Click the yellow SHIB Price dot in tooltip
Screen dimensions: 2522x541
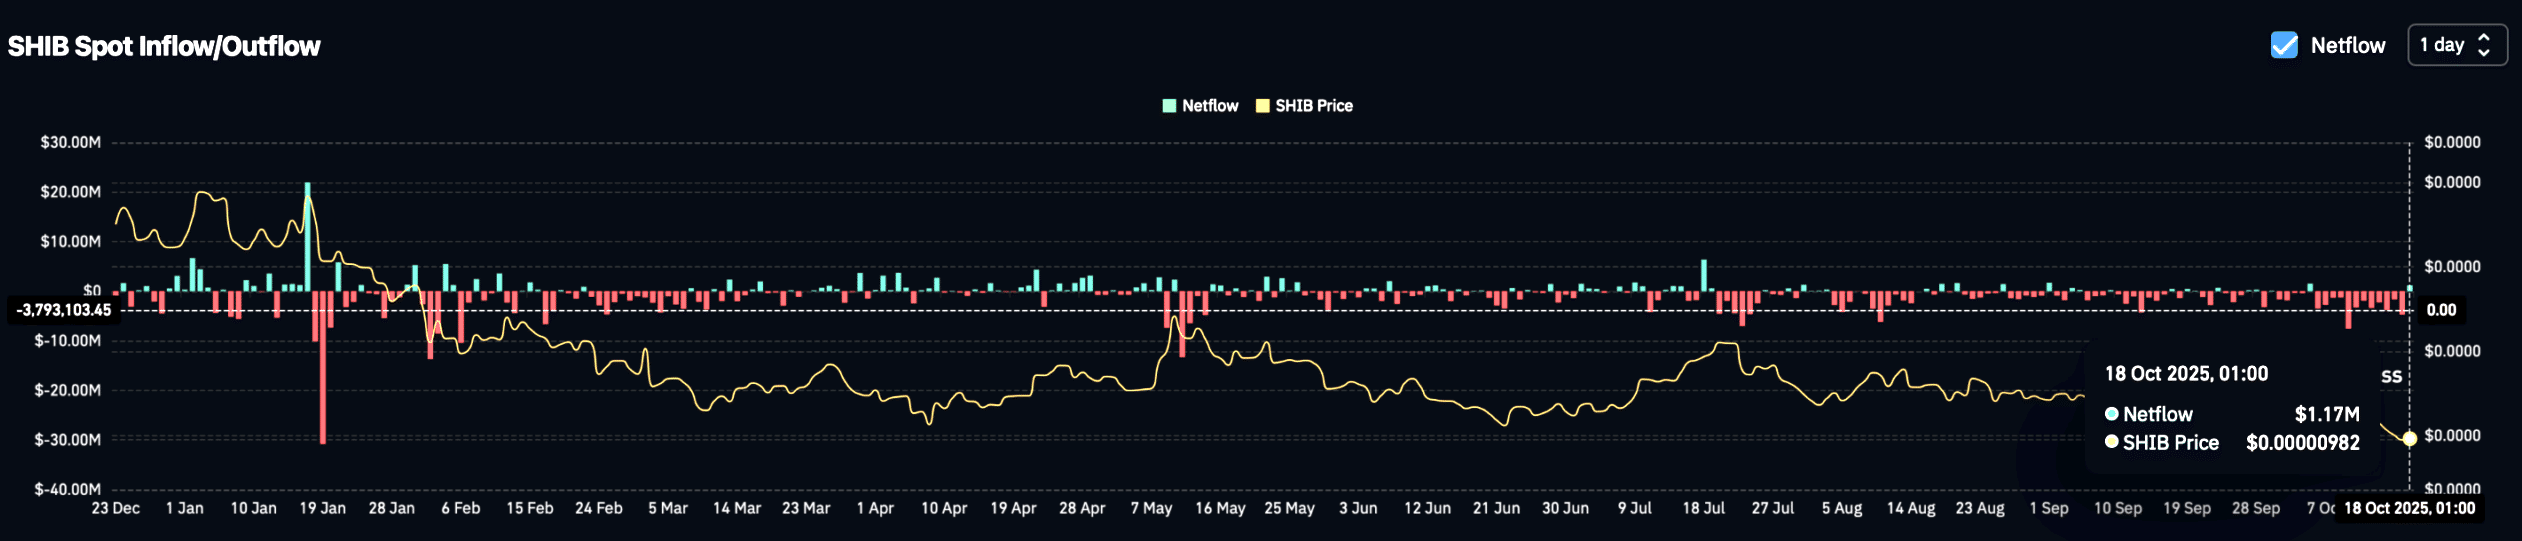tap(2112, 442)
